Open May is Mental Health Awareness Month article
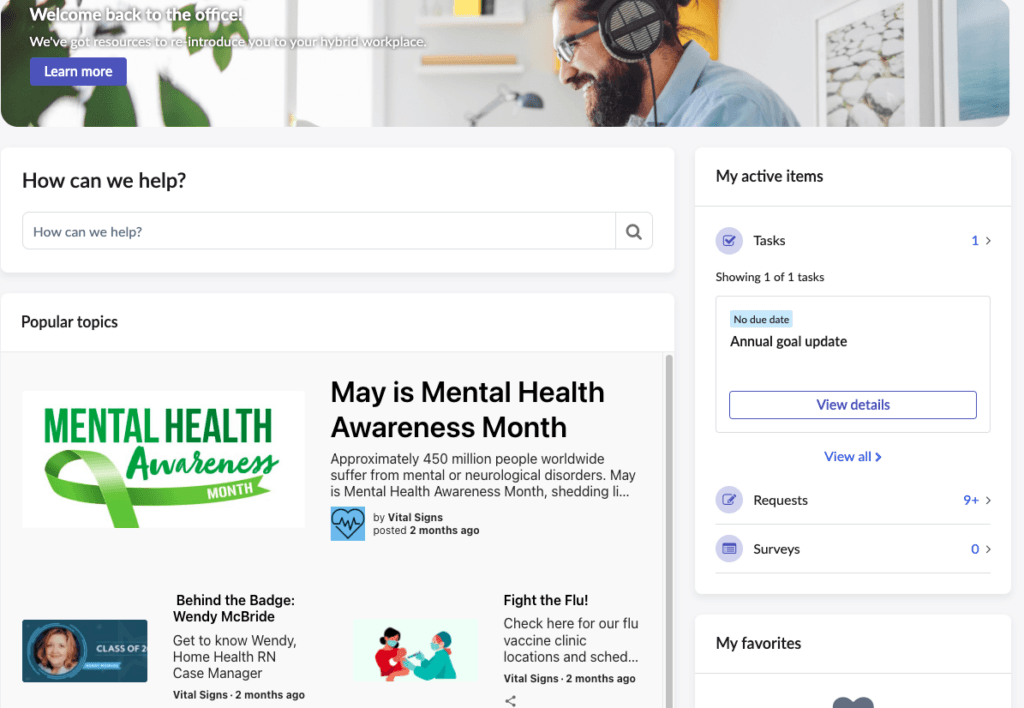 point(468,410)
